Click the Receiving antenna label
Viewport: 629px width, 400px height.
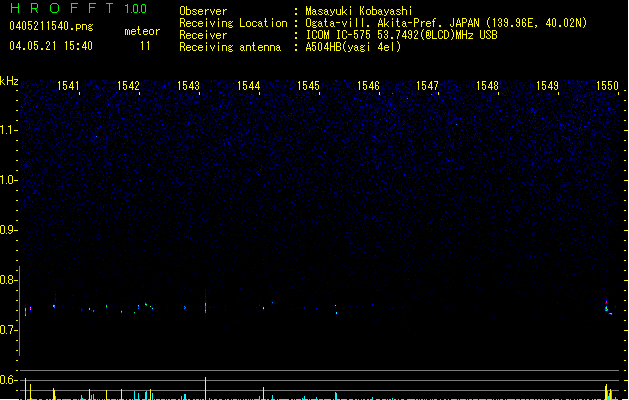pyautogui.click(x=230, y=47)
